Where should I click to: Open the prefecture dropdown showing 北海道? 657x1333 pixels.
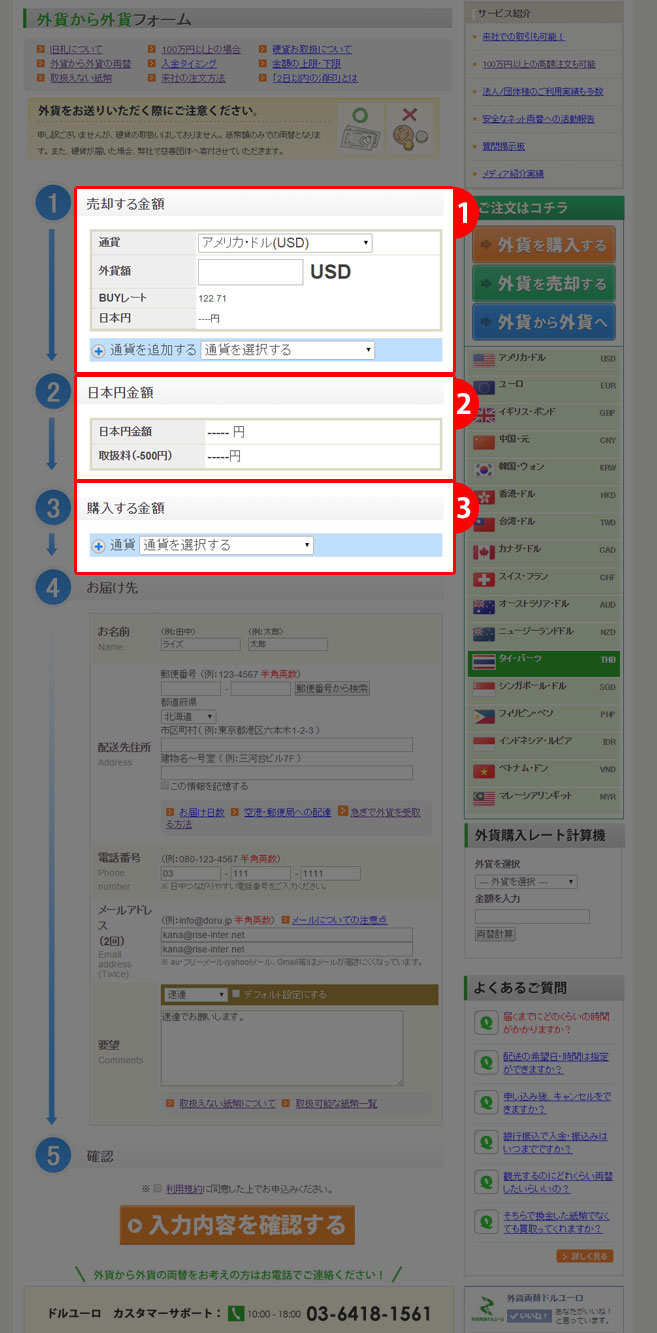coord(188,717)
